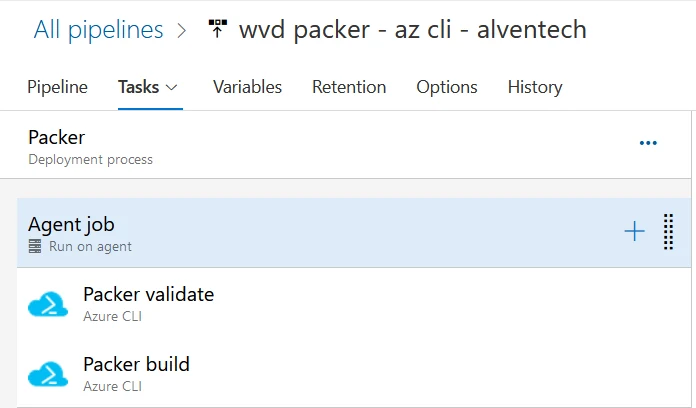Screen dimensions: 696x408
Task: Expand the Tasks dropdown chevron
Action: (171, 87)
